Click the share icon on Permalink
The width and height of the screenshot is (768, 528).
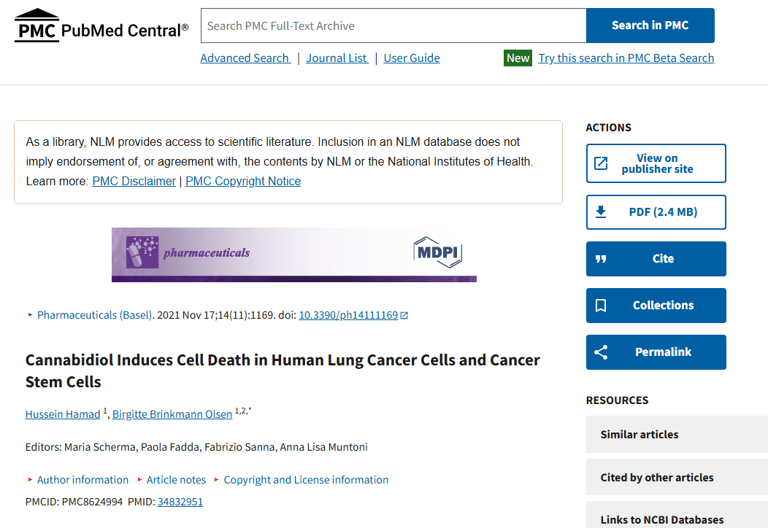601,352
